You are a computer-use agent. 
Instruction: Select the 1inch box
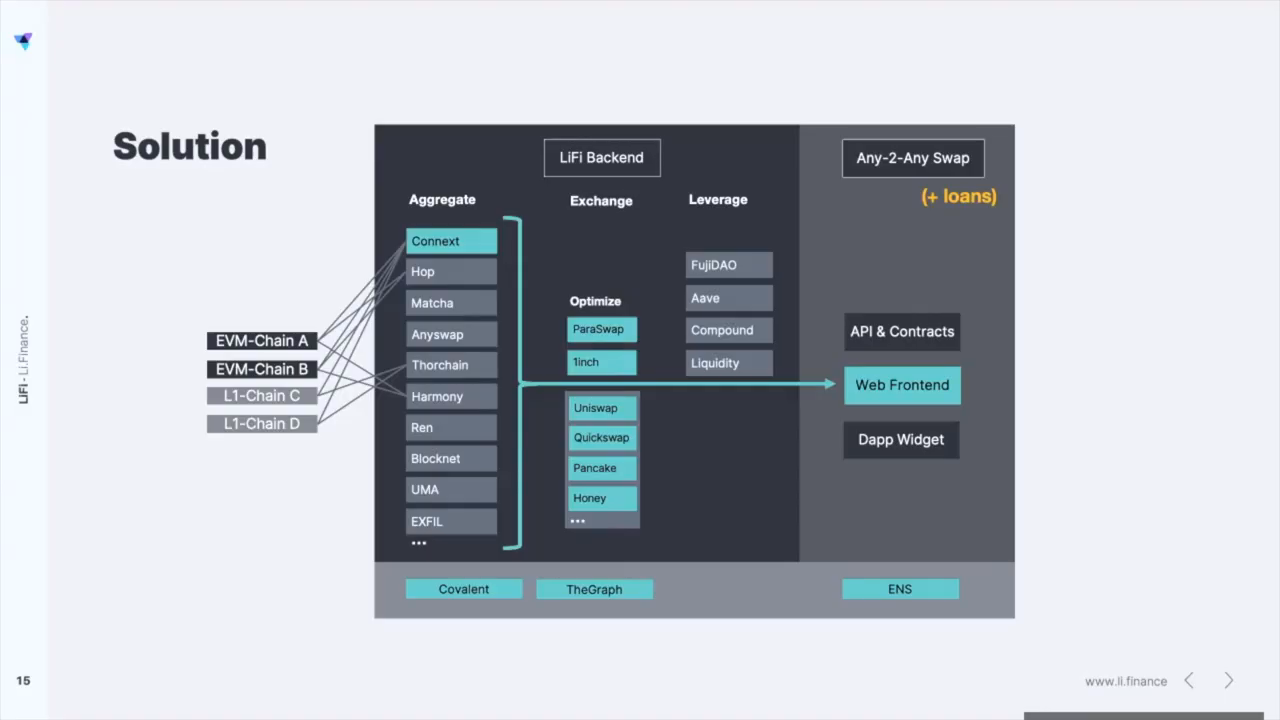click(602, 362)
